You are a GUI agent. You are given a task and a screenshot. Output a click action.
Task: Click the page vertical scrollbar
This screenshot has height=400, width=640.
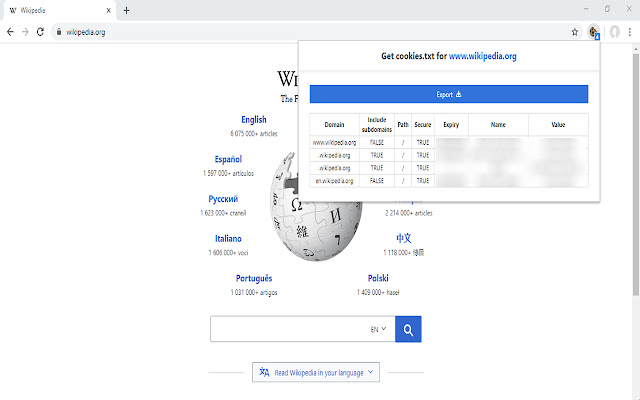click(x=636, y=174)
